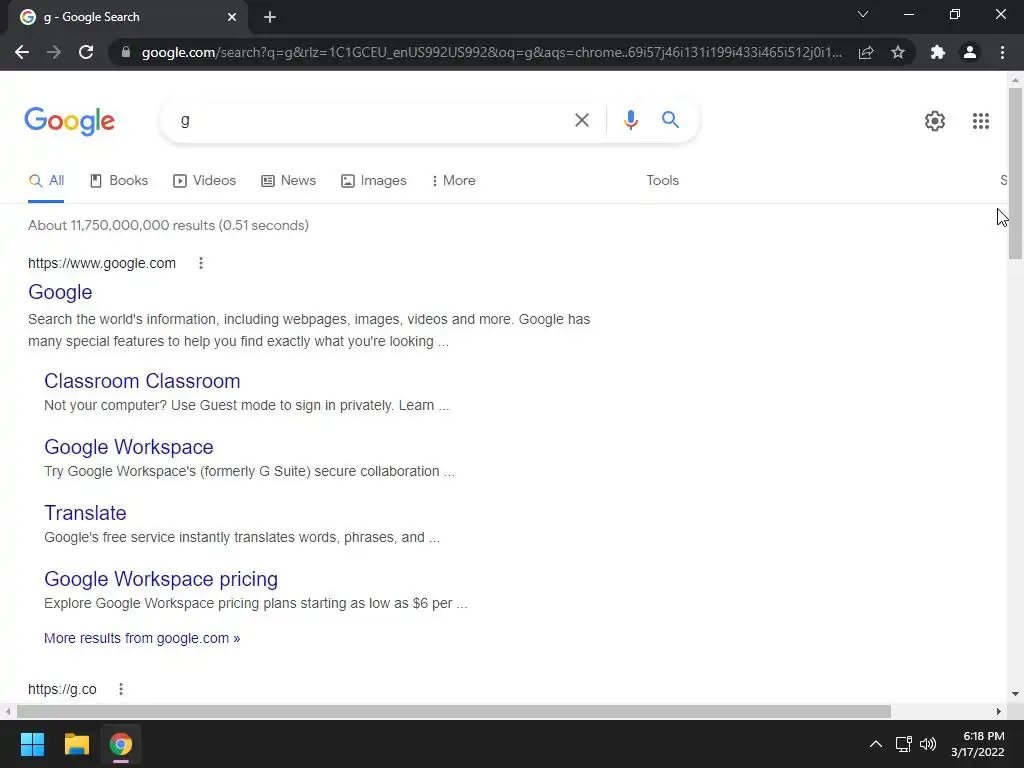Click the address bar URL
Screen dimensions: 1024x768
[491, 52]
